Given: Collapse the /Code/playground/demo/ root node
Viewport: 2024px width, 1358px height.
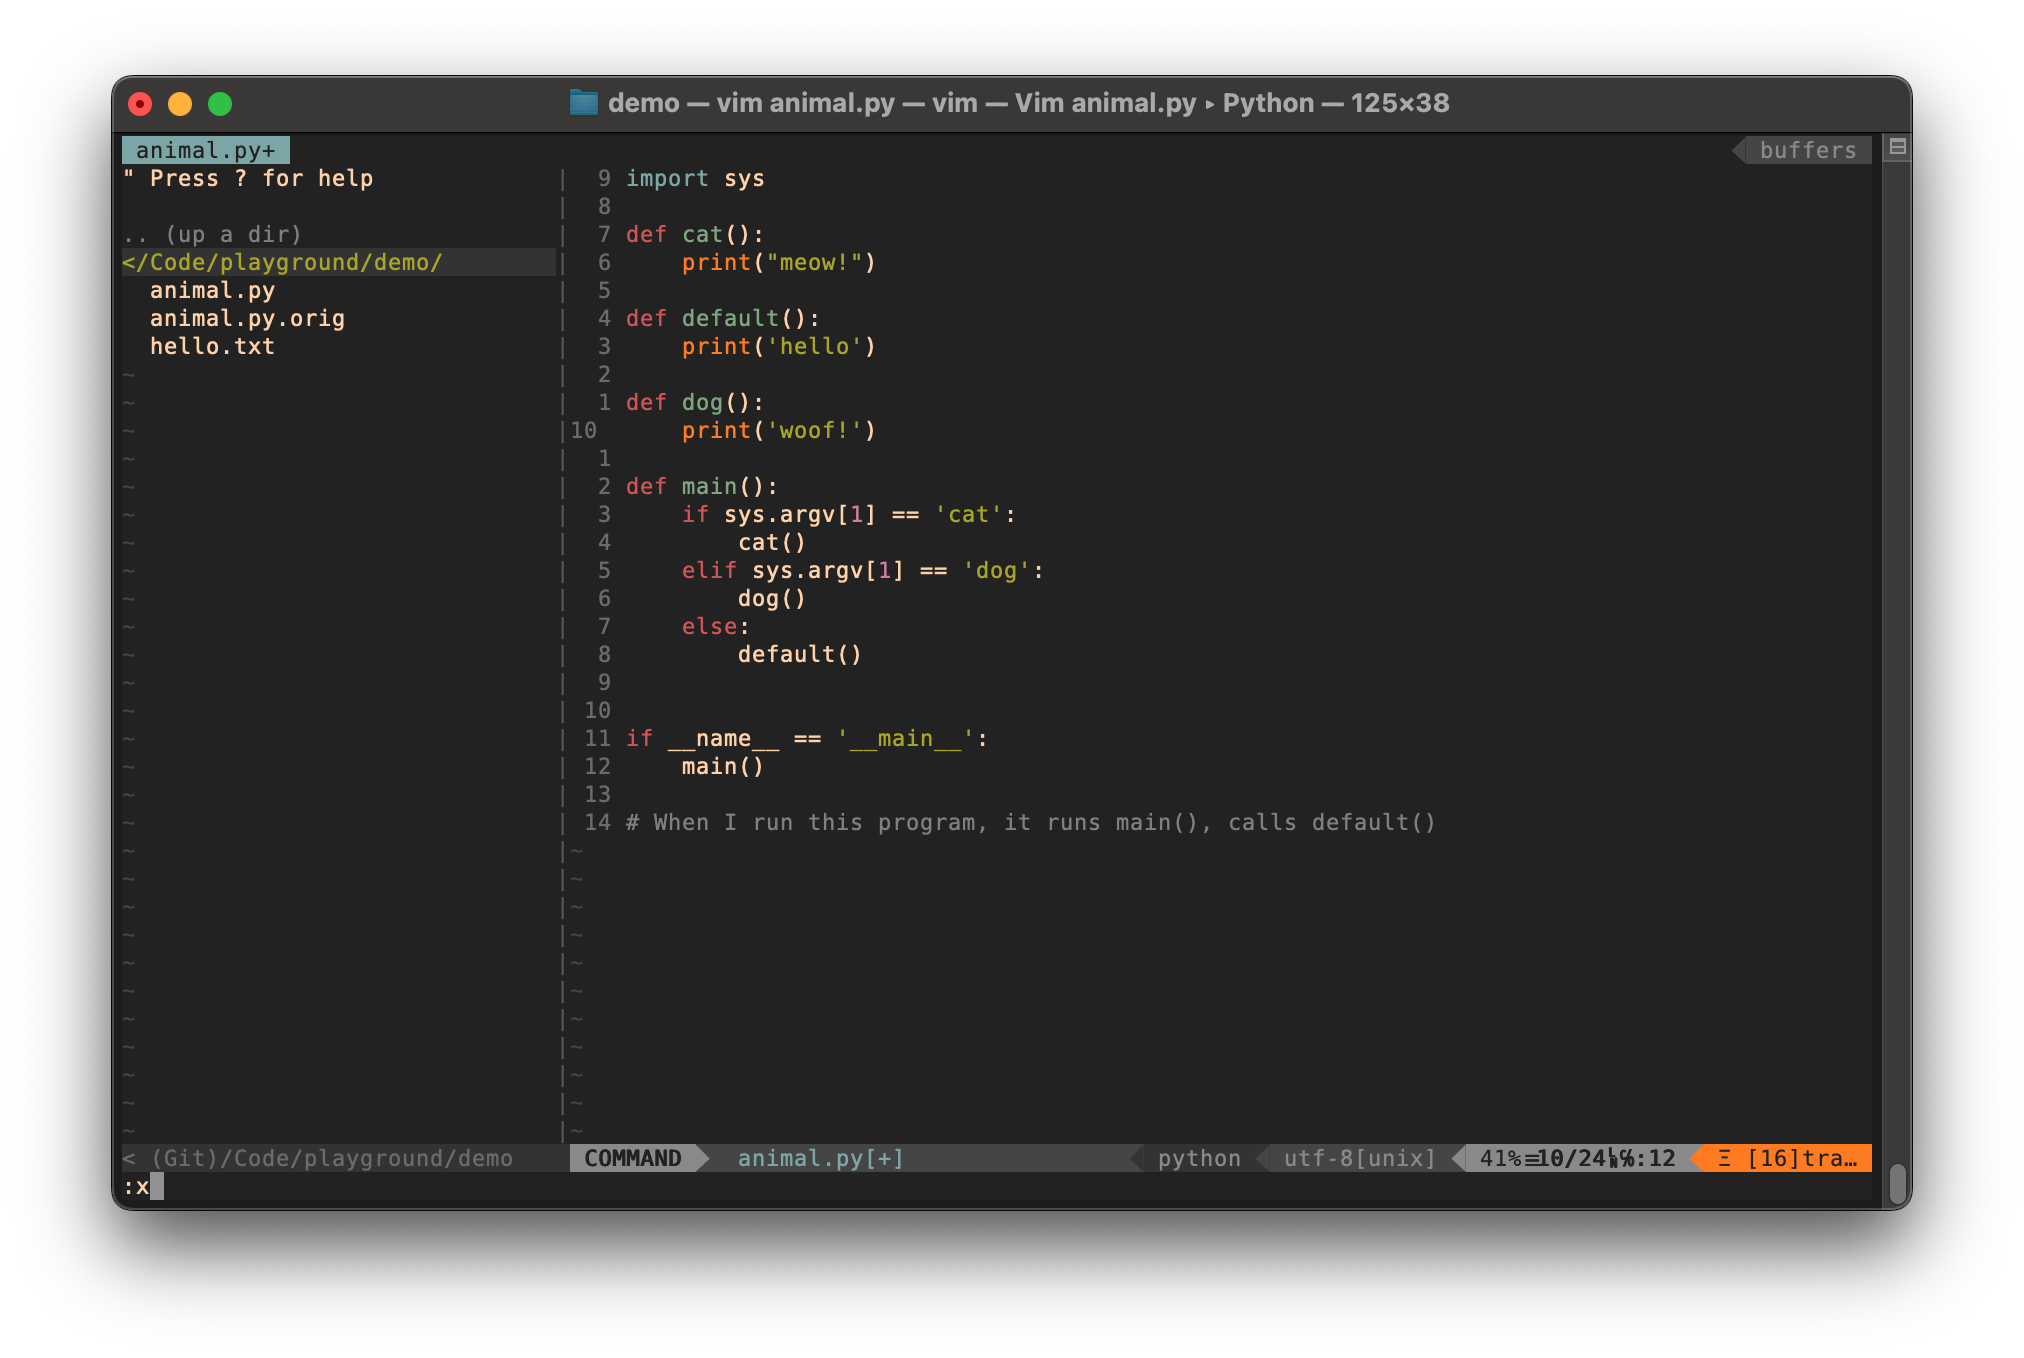Looking at the screenshot, I should [283, 262].
